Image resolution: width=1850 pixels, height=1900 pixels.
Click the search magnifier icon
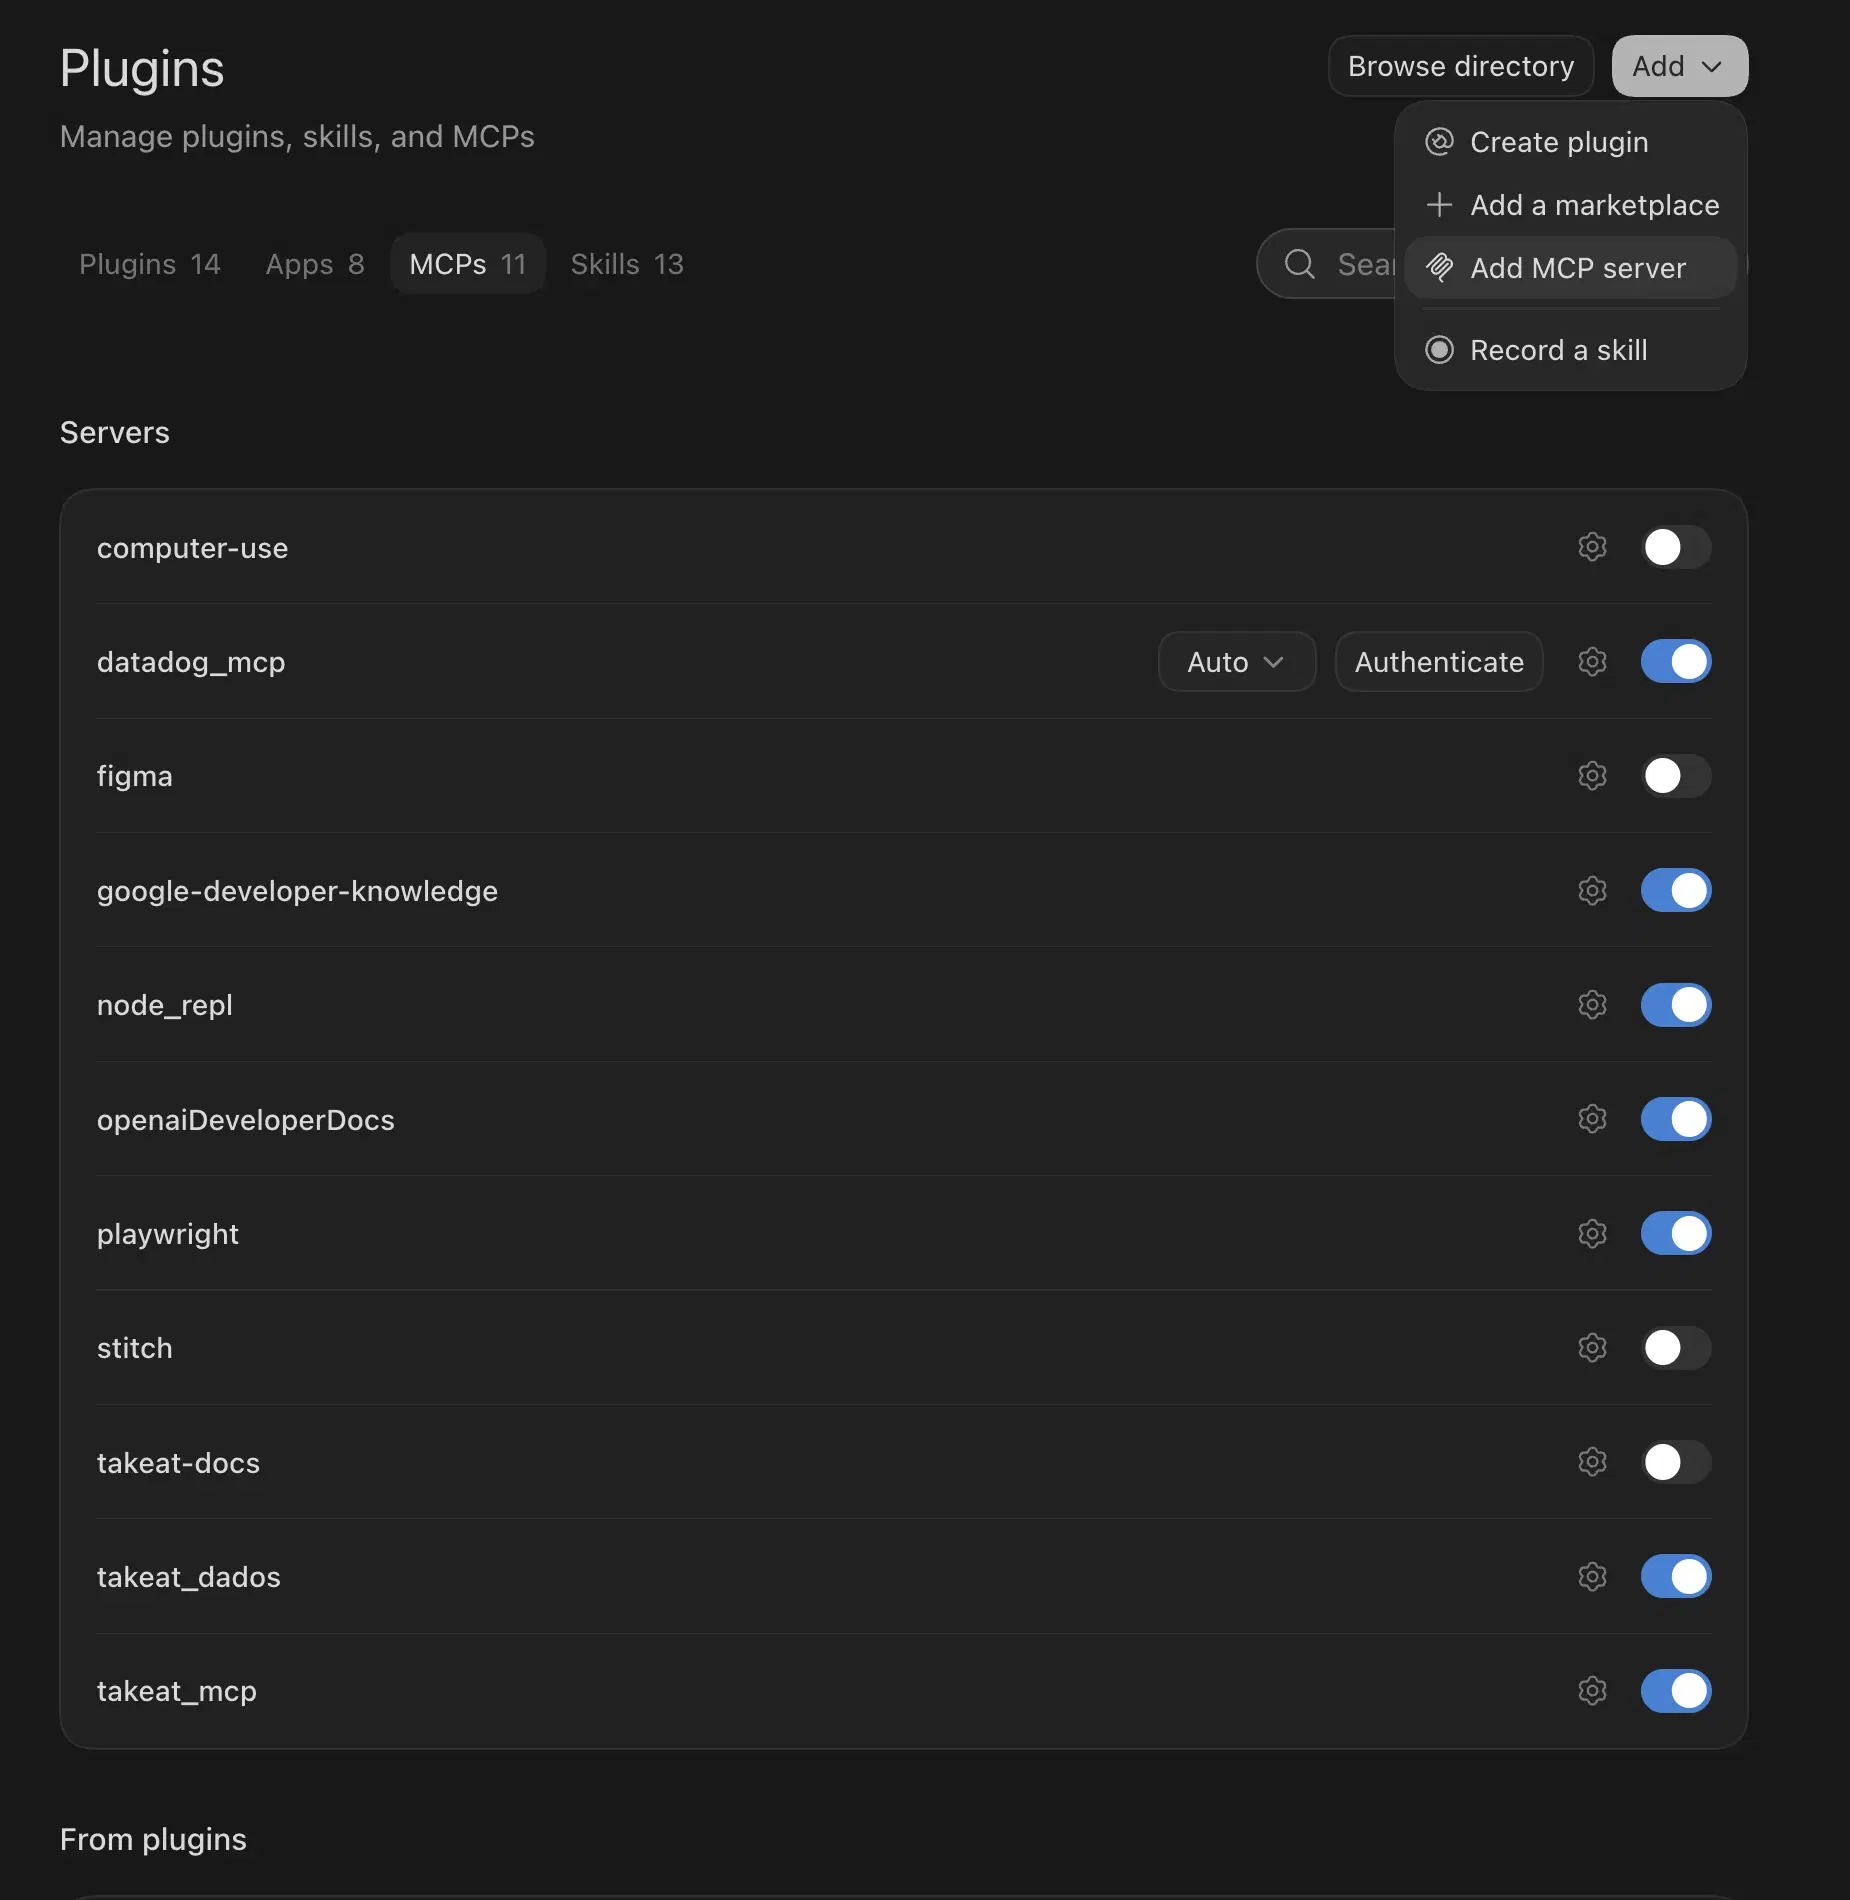pyautogui.click(x=1299, y=264)
